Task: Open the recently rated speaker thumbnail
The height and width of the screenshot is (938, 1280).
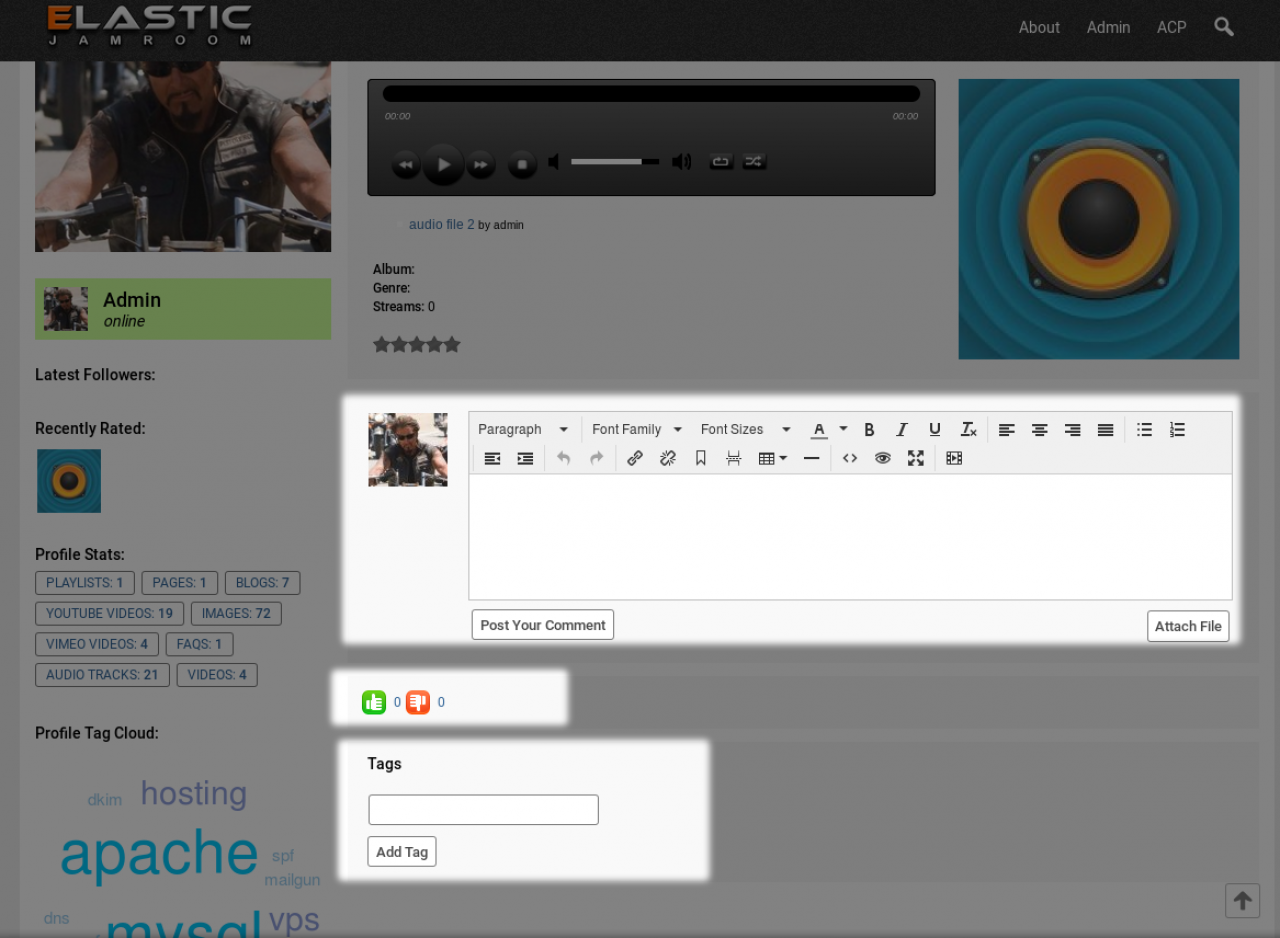Action: pyautogui.click(x=69, y=481)
